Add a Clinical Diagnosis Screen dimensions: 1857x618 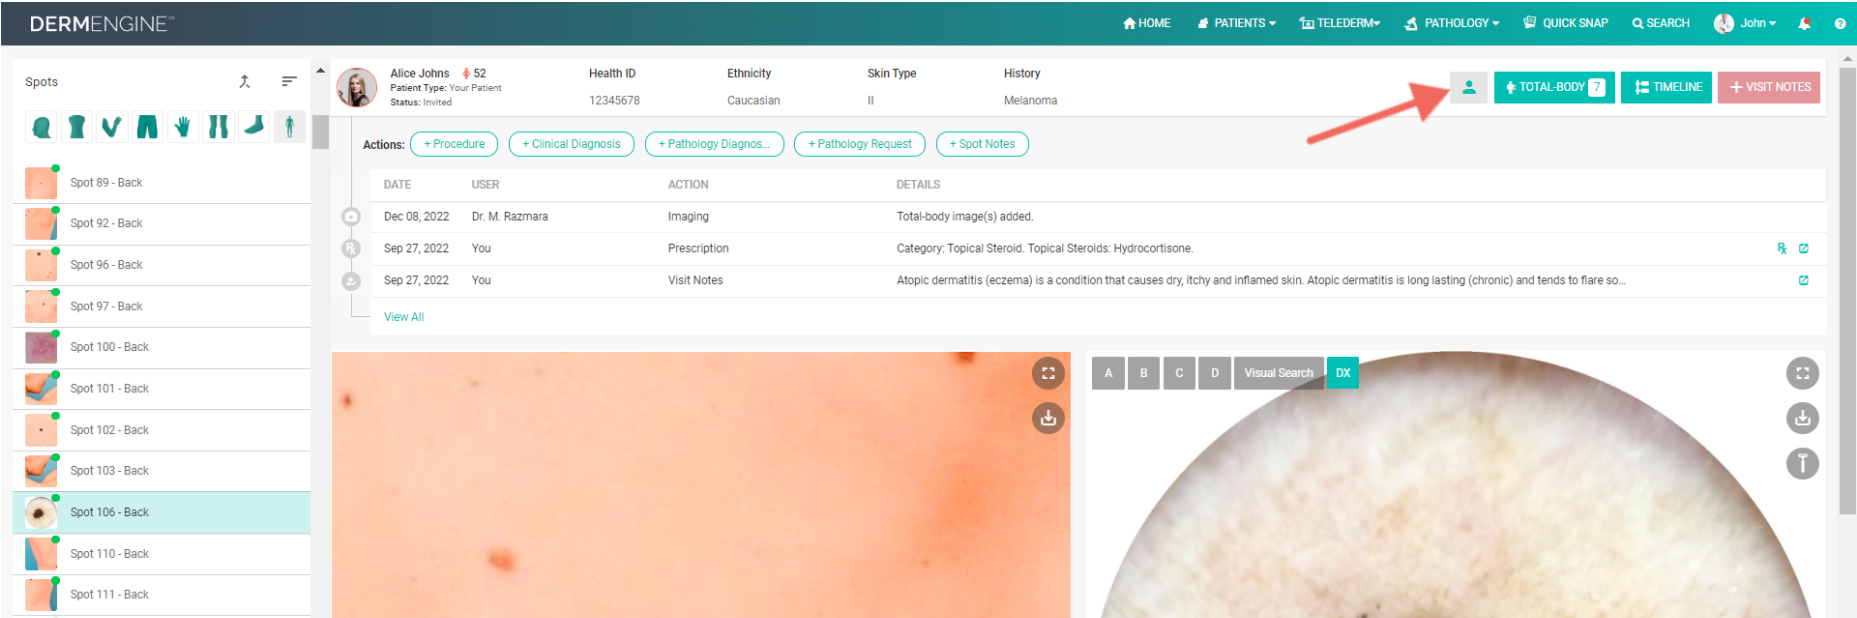click(571, 144)
